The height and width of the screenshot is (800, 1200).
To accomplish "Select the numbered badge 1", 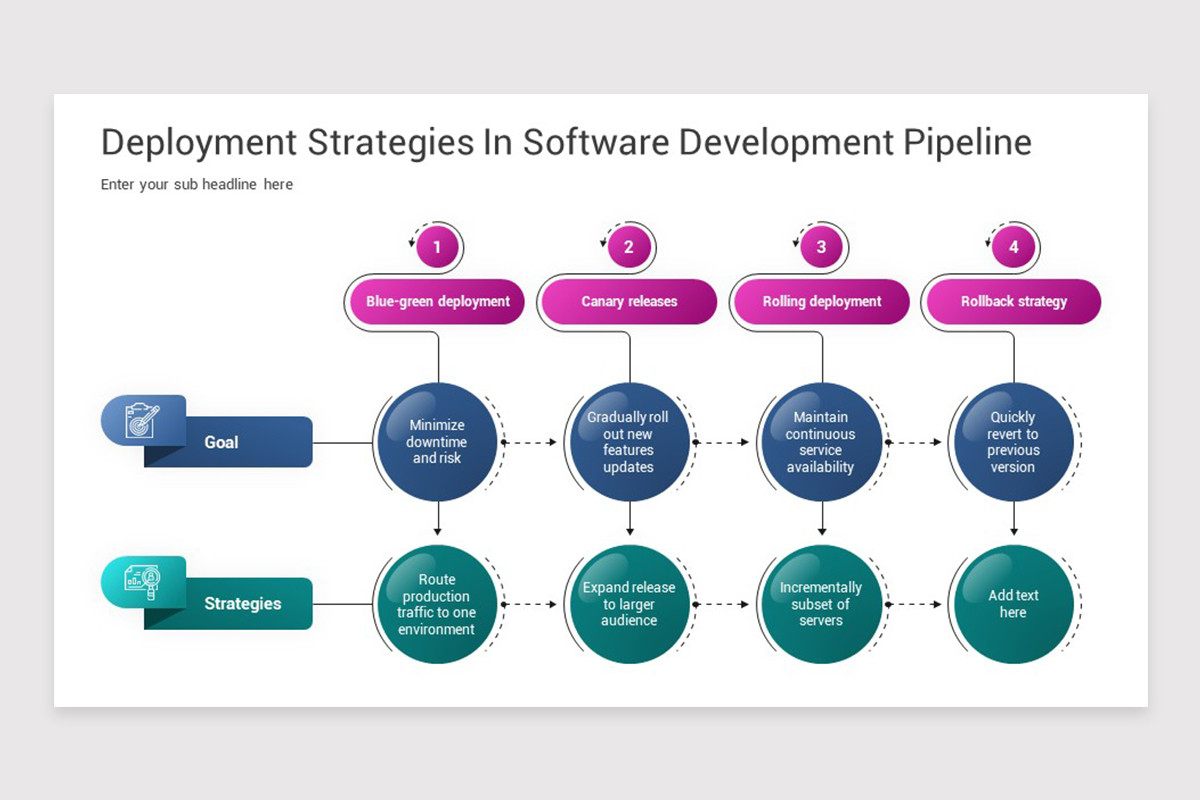I will (x=437, y=246).
